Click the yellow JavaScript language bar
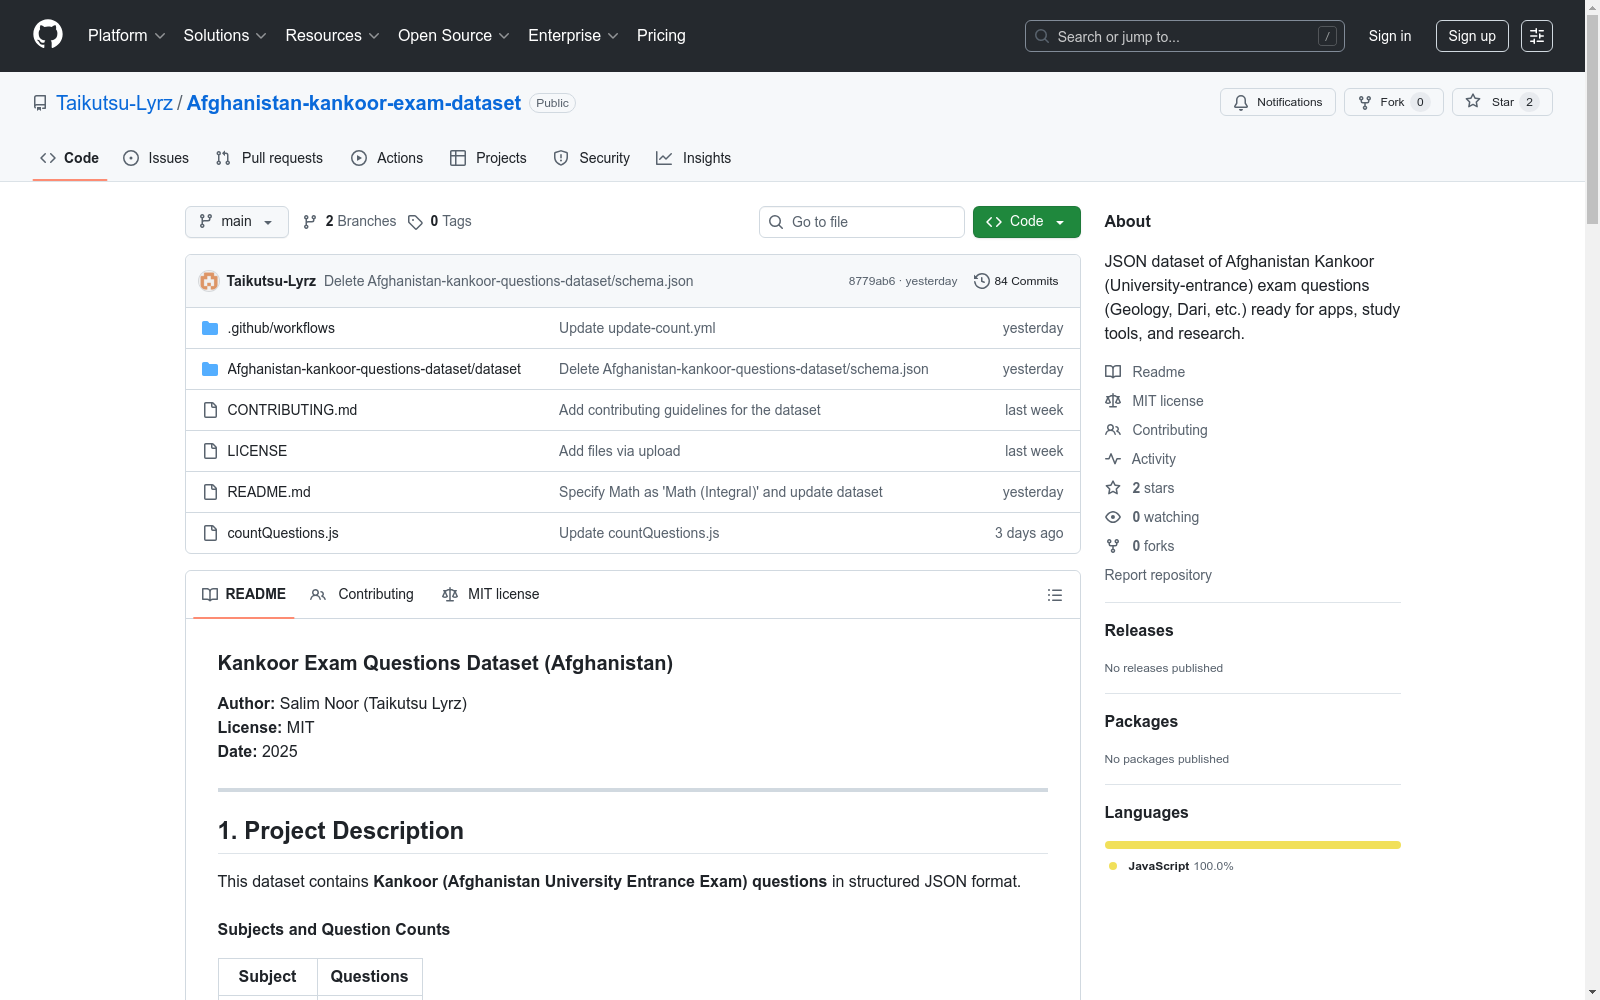Viewport: 1600px width, 1000px height. pos(1253,845)
